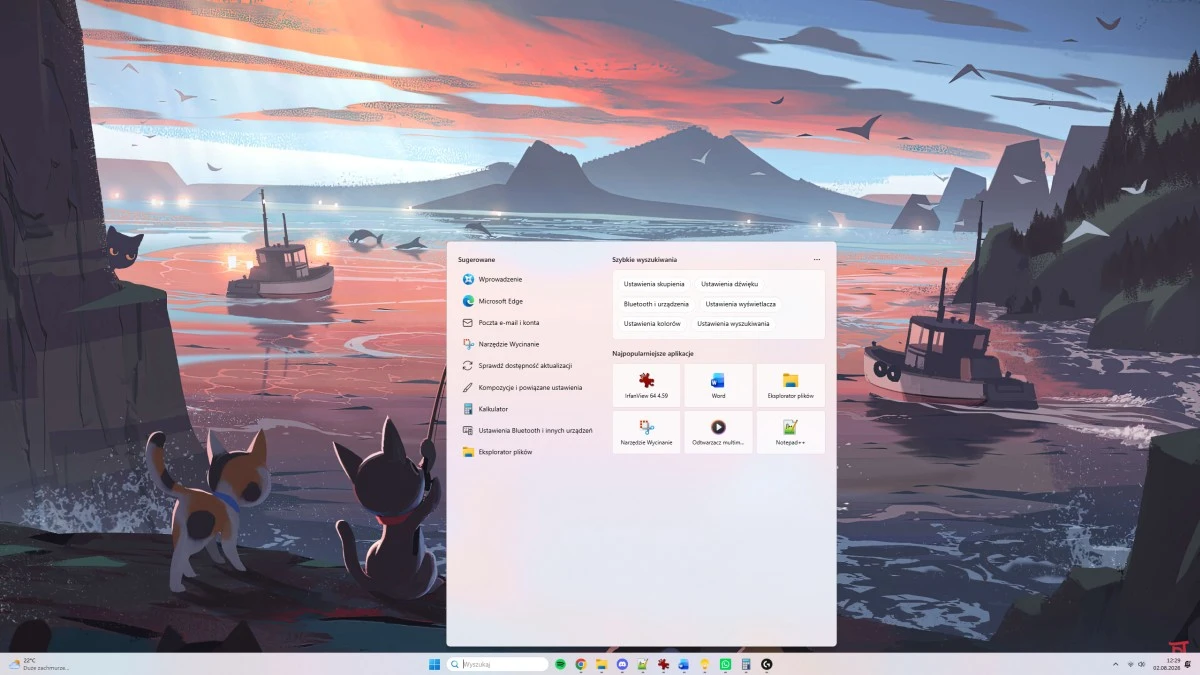Open the black circular app on taskbar
The width and height of the screenshot is (1200, 675).
coord(767,664)
